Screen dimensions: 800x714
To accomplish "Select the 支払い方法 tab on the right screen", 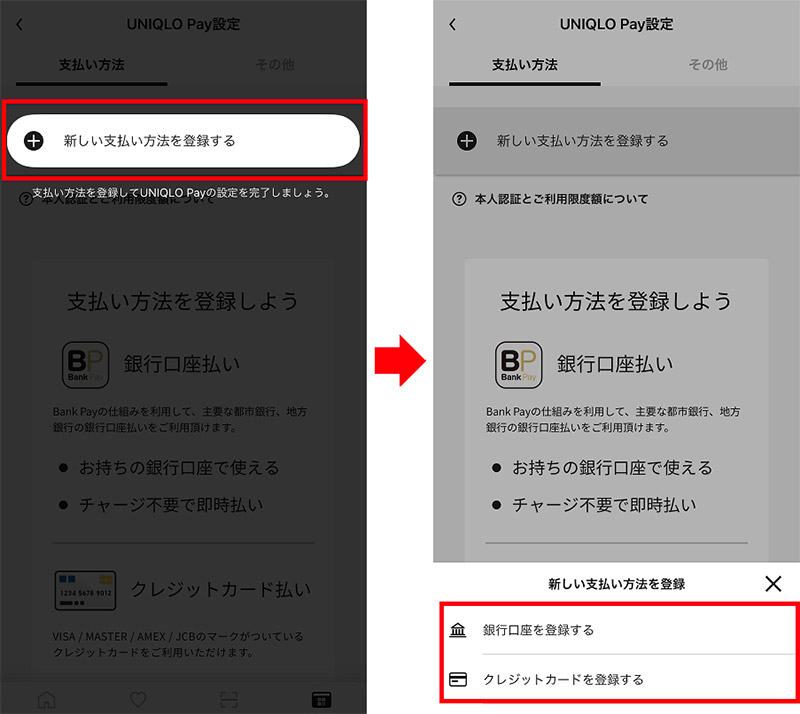I will [525, 65].
